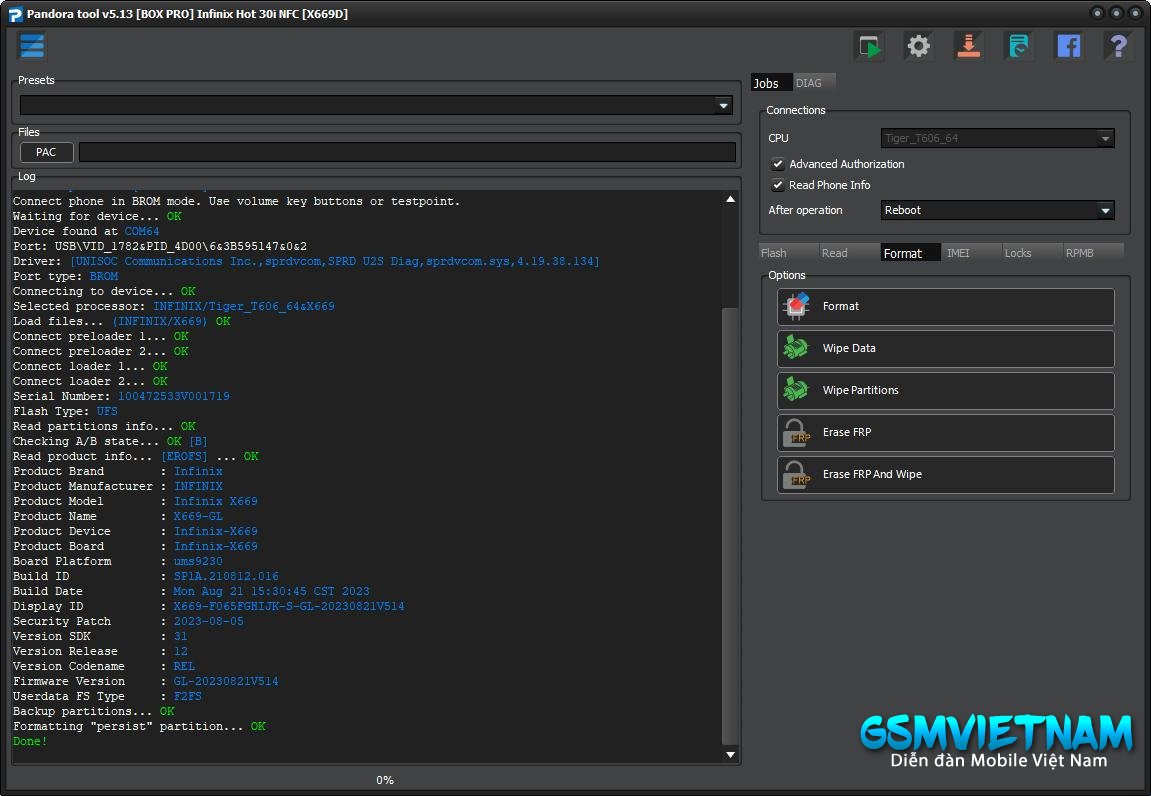Click the orange download icon
This screenshot has width=1151, height=796.
tap(969, 46)
